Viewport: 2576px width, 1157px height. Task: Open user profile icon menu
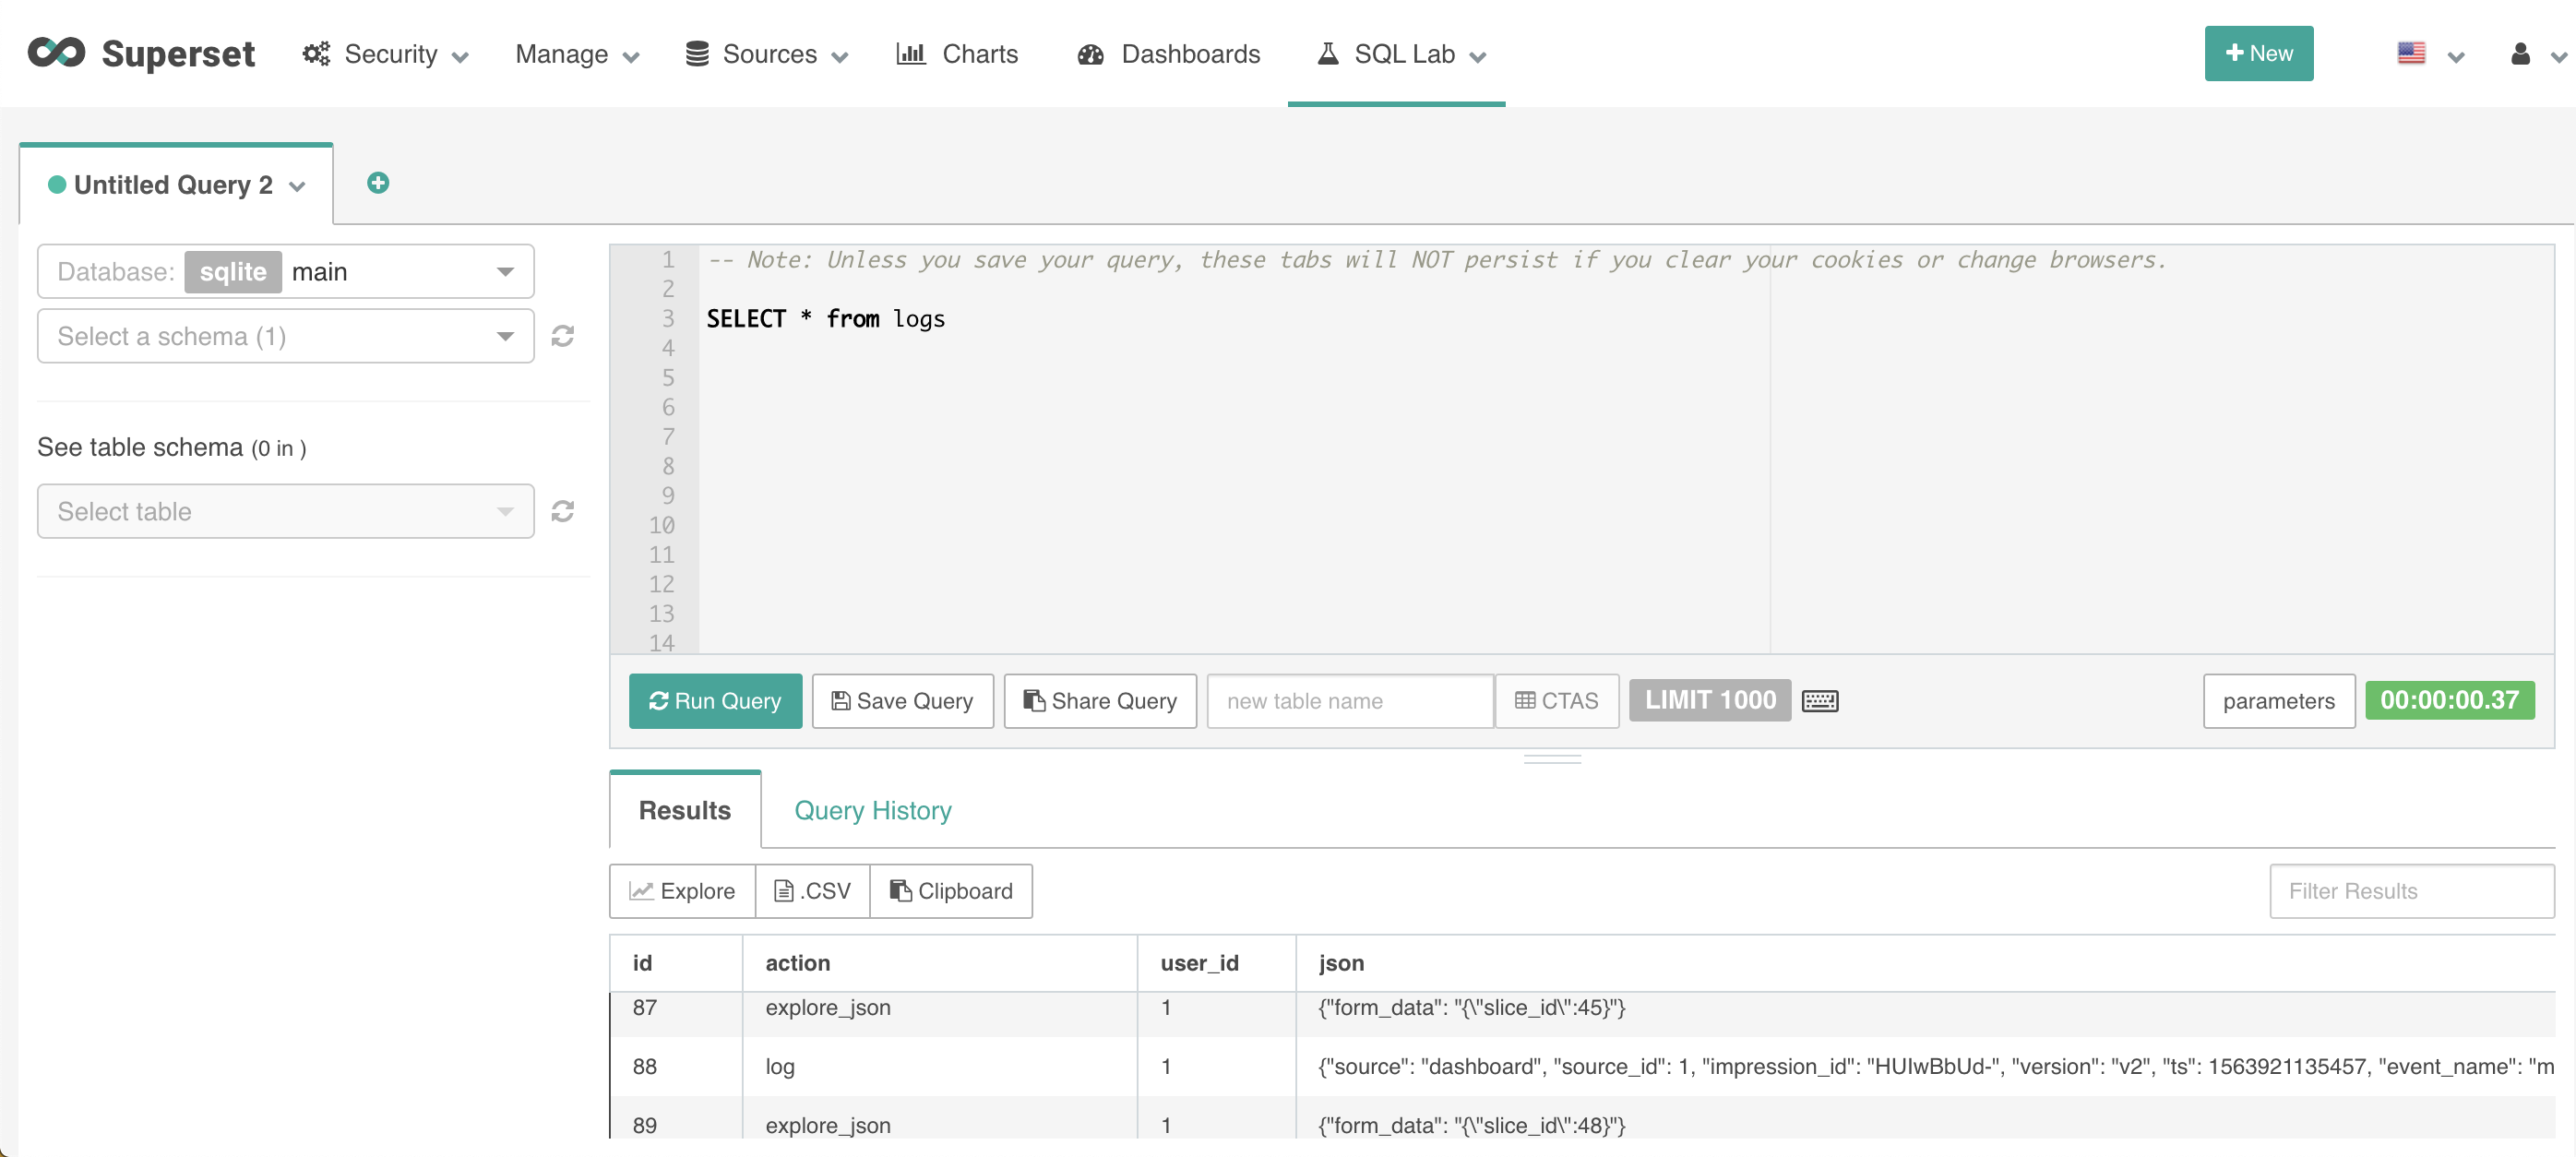point(2520,54)
